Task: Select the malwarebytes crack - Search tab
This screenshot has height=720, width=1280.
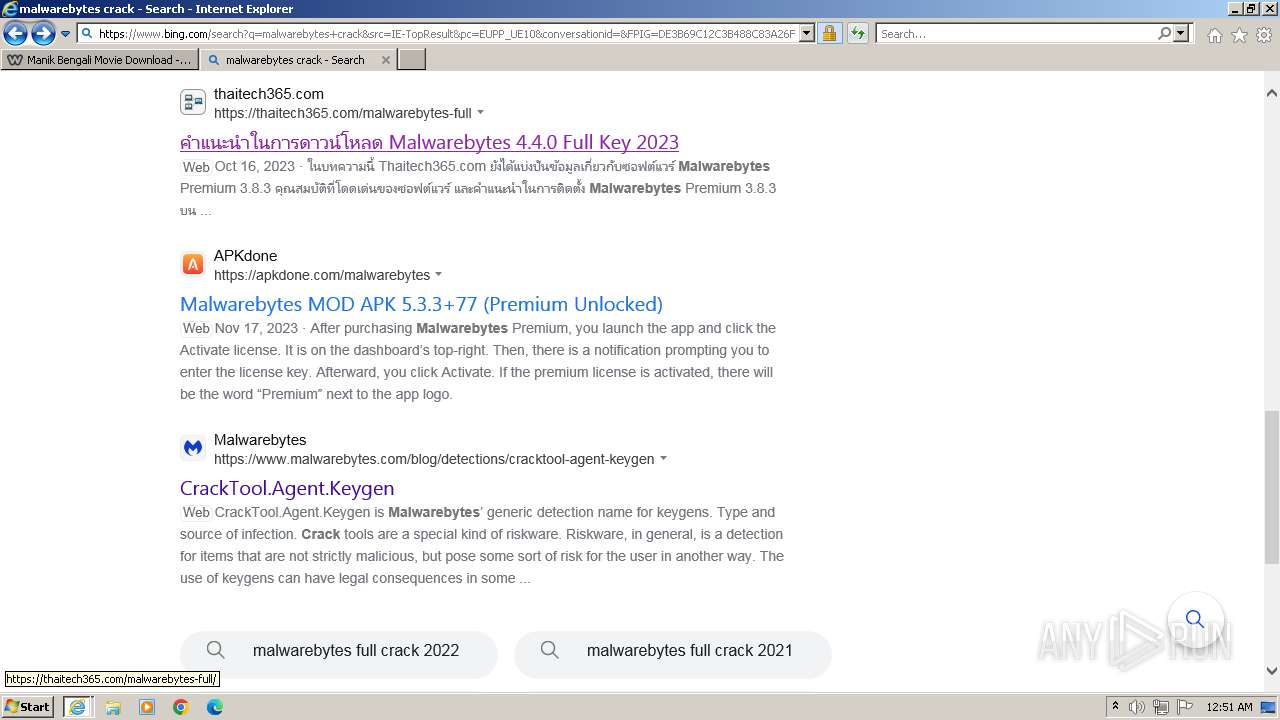Action: (295, 60)
